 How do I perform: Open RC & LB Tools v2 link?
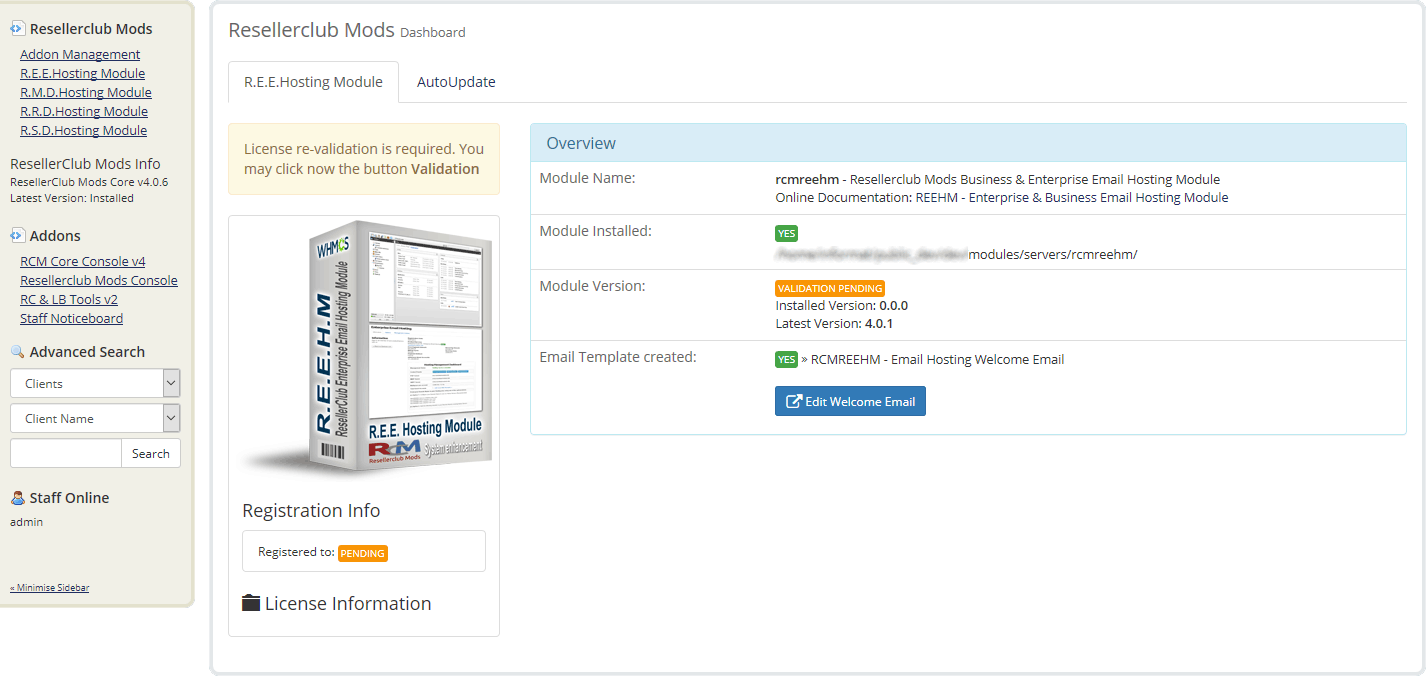pyautogui.click(x=69, y=299)
